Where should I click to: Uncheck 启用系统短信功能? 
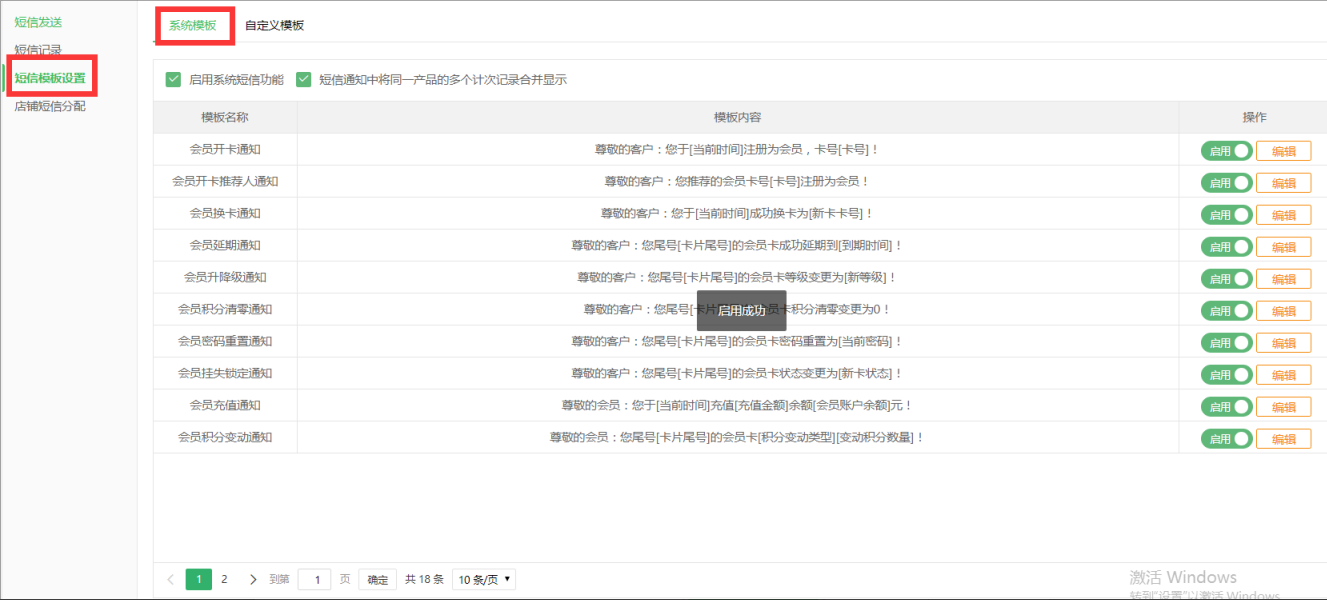pos(172,79)
